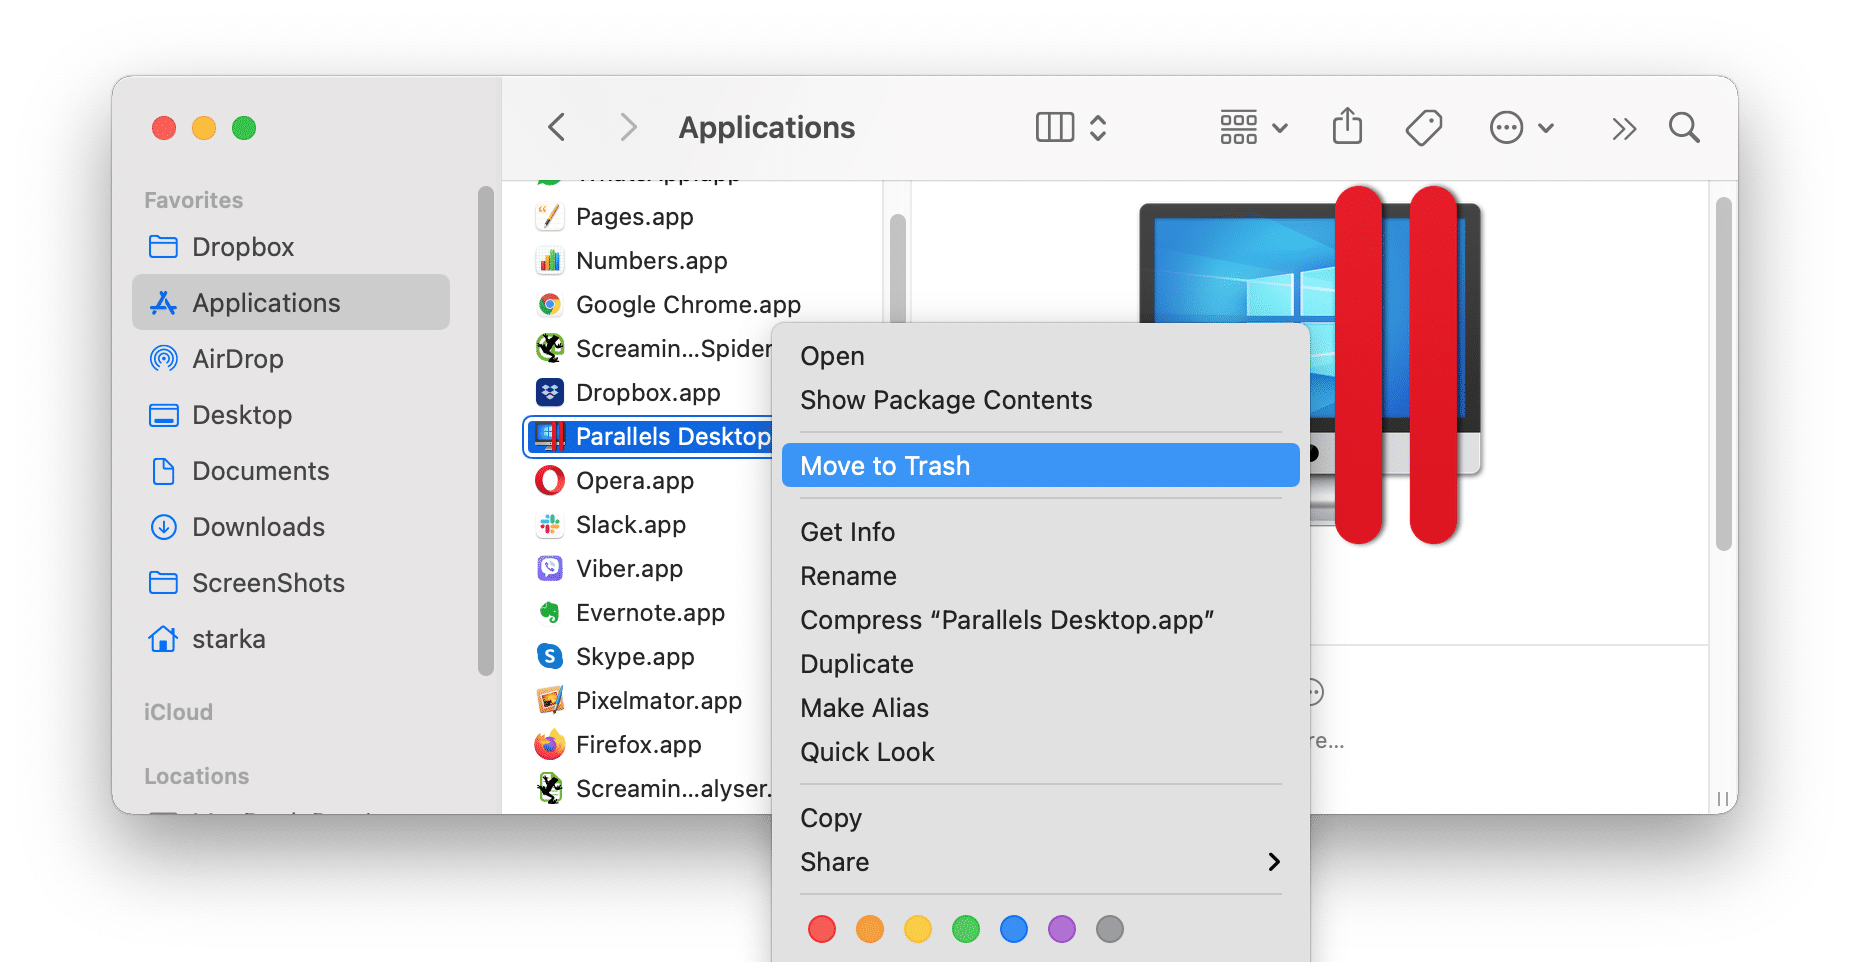Select the Evernote.app icon
Screen dimensions: 1850x962
pos(549,612)
